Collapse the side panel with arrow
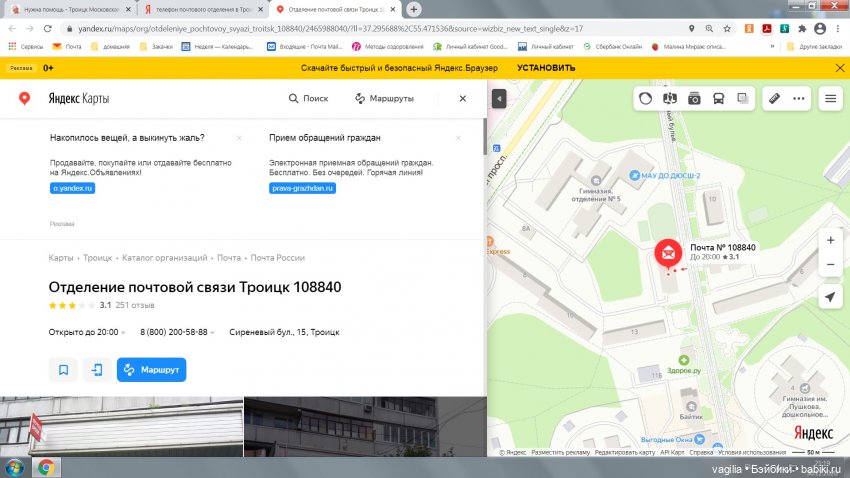Screen dimensions: 850x478 (499, 99)
